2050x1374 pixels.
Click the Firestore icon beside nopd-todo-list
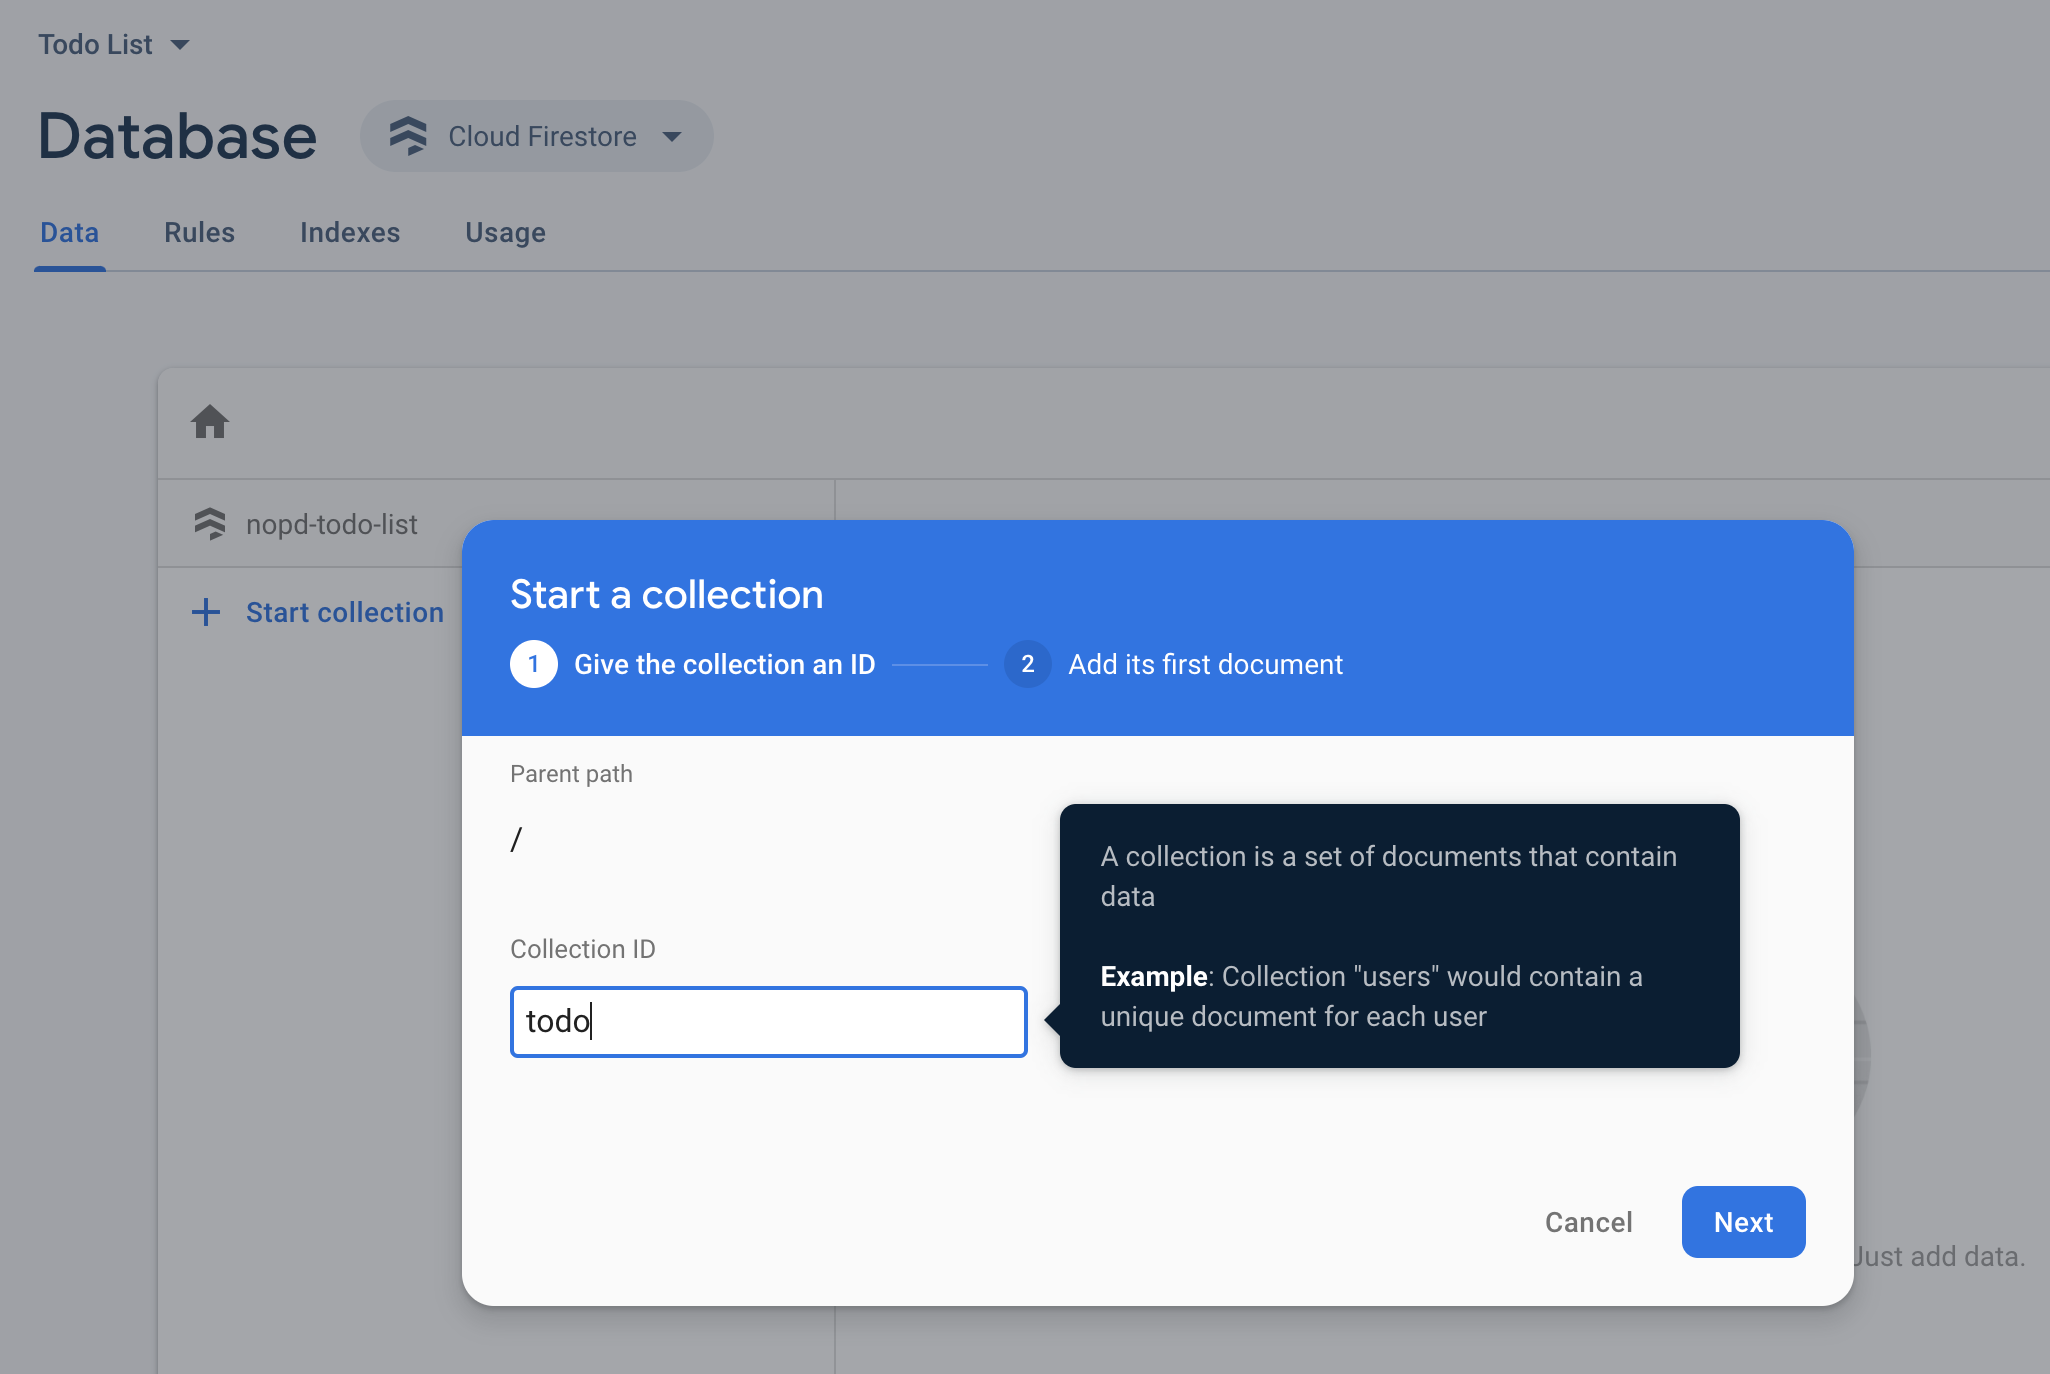click(x=210, y=524)
